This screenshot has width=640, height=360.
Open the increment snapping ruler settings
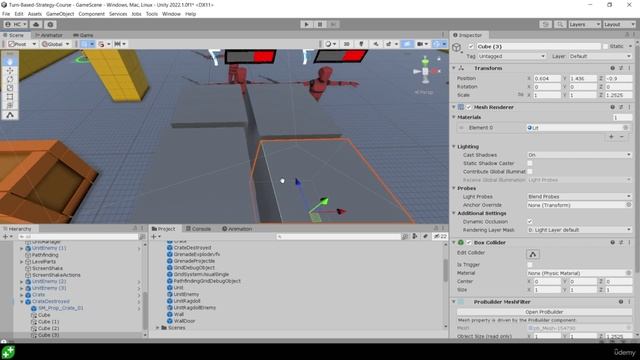click(x=120, y=44)
